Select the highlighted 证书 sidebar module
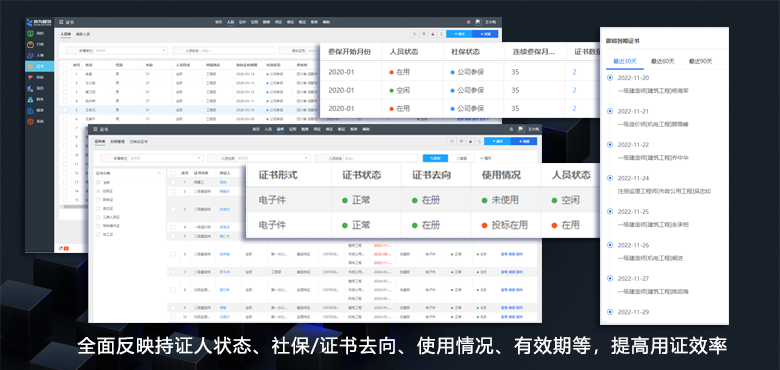Viewport: 780px width, 370px height. (x=39, y=66)
